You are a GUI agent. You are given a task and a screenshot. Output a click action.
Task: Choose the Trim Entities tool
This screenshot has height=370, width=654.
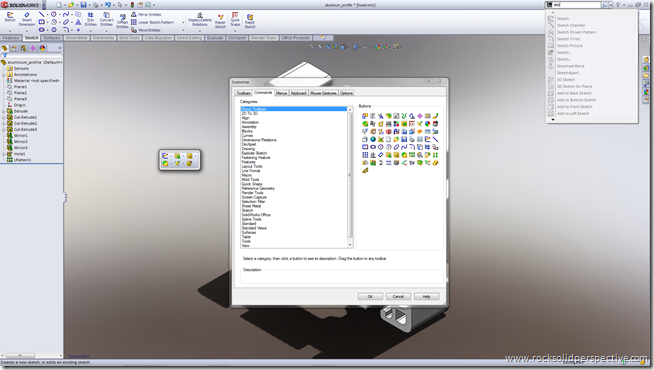[x=91, y=19]
